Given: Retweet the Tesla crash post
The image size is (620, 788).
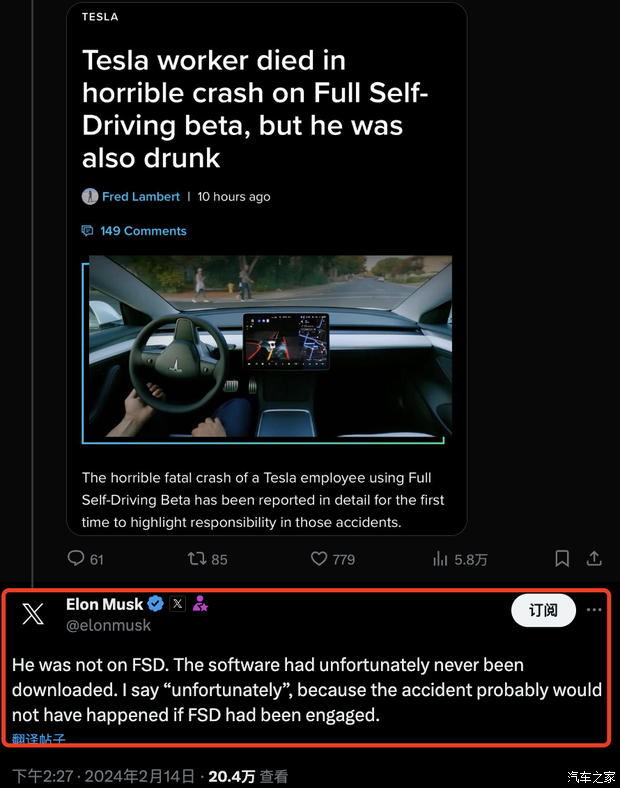Looking at the screenshot, I should point(197,558).
